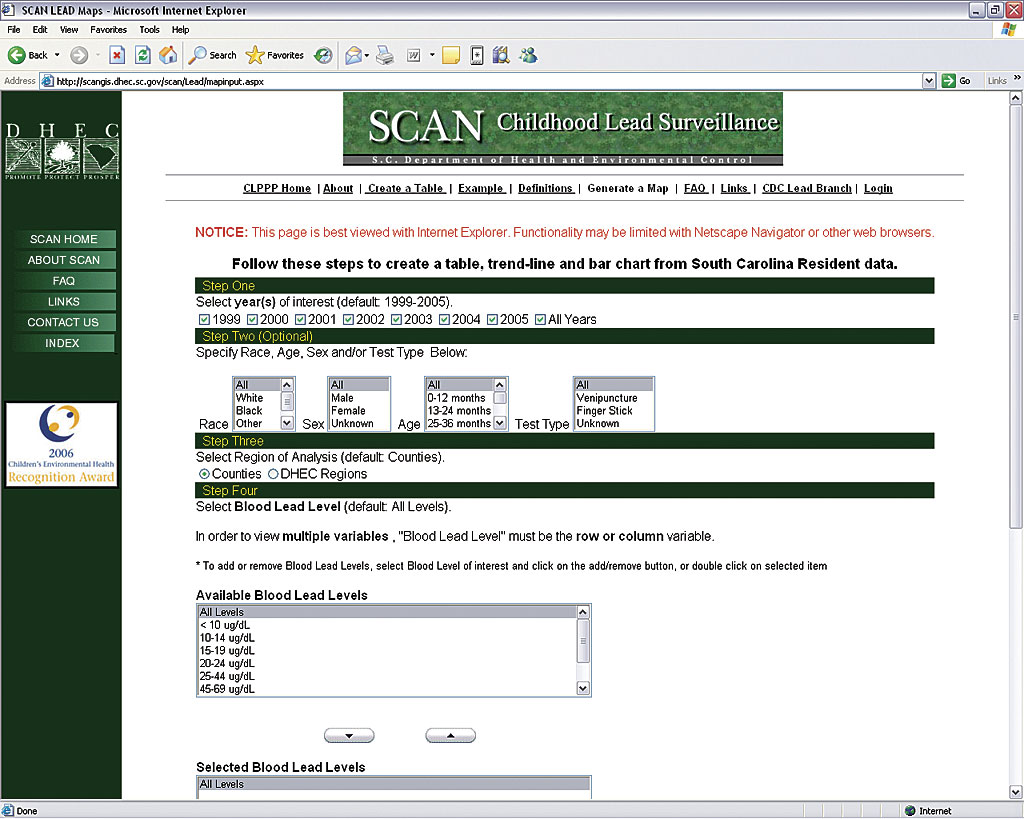Click Age list down arrow
Viewport: 1024px width, 819px height.
pos(500,423)
